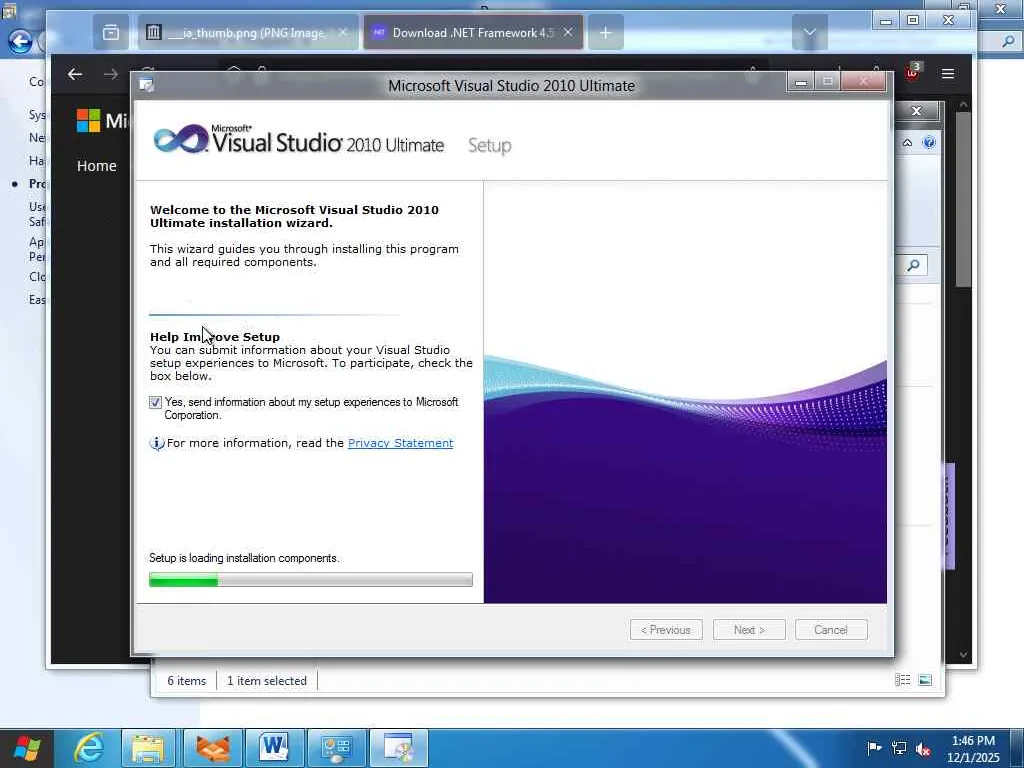The width and height of the screenshot is (1024, 768).
Task: Collapse the Explorer ribbon chevron
Action: pos(908,142)
